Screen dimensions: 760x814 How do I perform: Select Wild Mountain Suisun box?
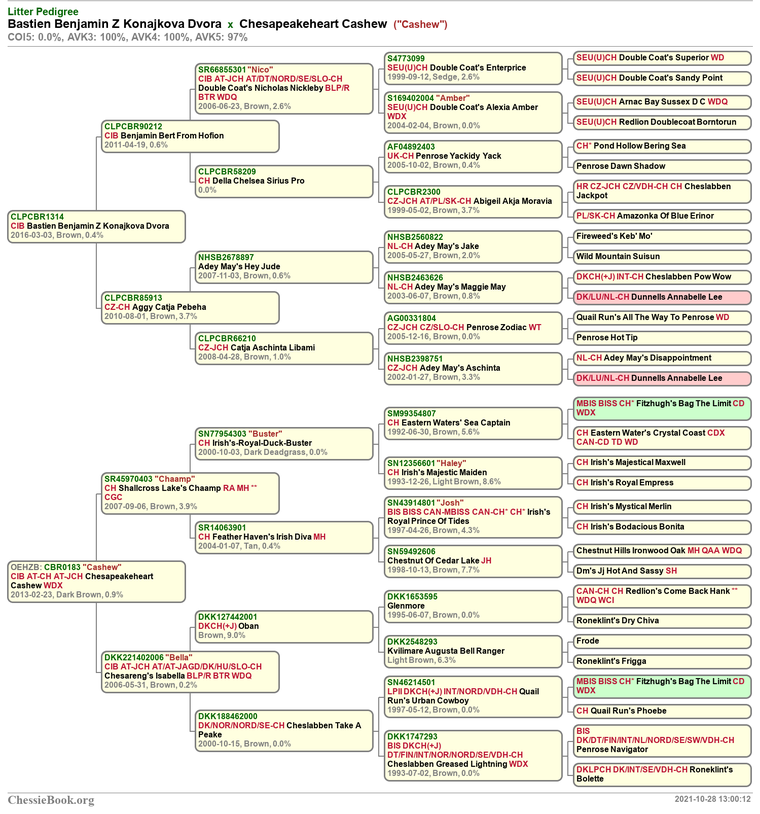point(662,257)
